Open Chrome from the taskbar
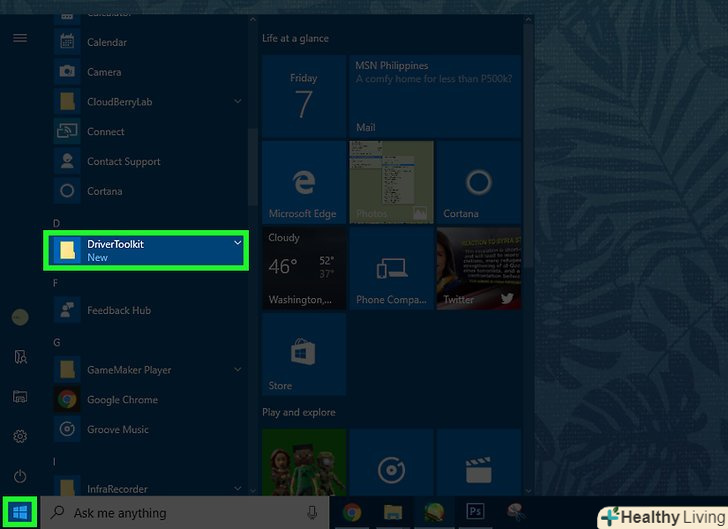 (352, 513)
